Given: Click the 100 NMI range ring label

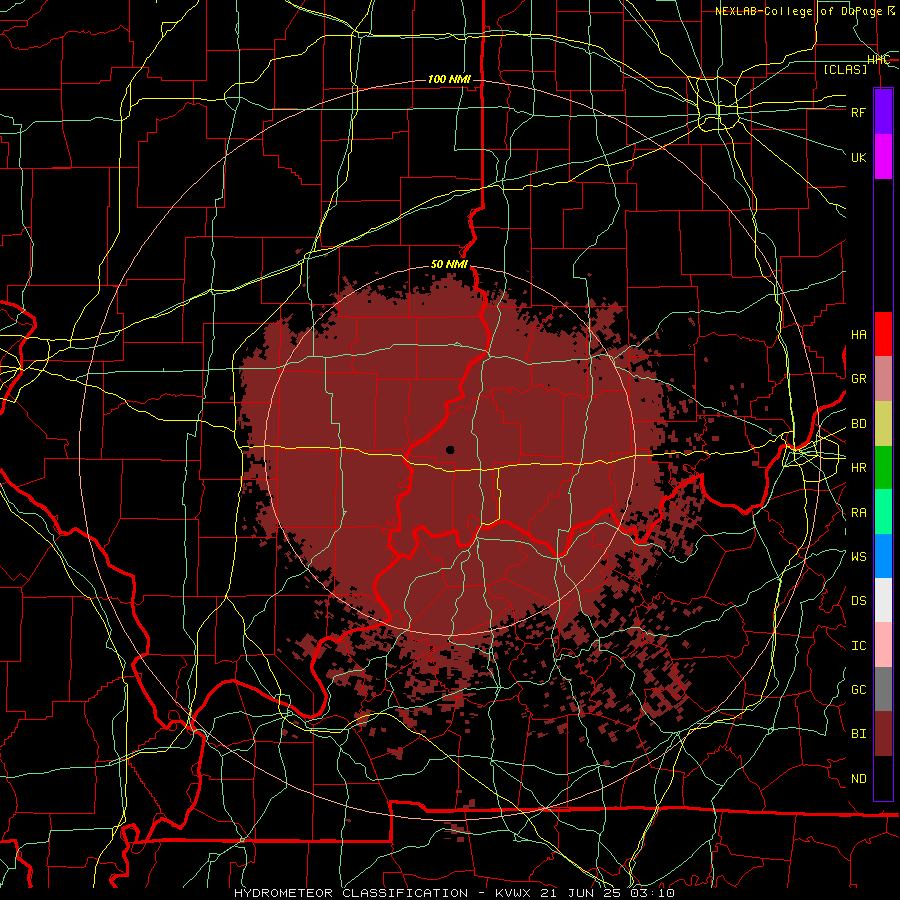Looking at the screenshot, I should [x=449, y=79].
